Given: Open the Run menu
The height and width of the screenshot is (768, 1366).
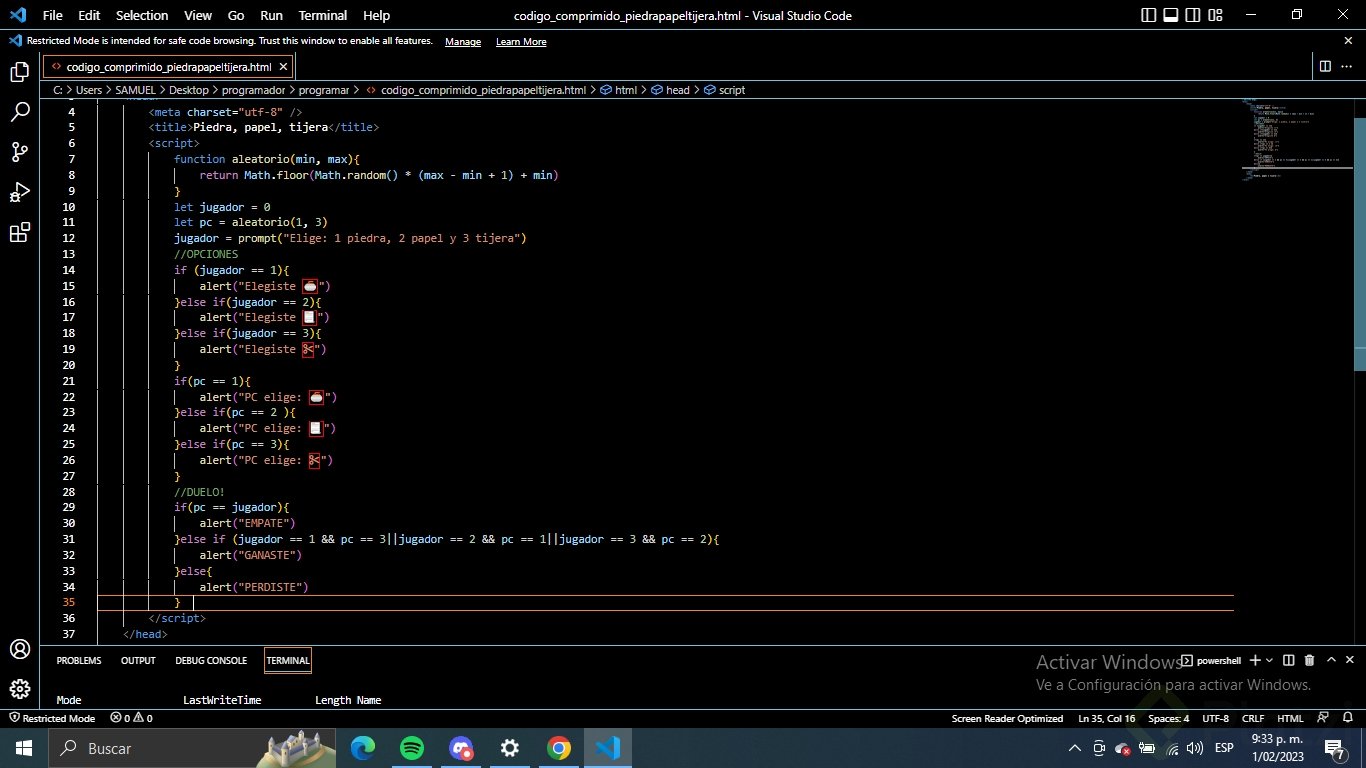Looking at the screenshot, I should click(271, 15).
